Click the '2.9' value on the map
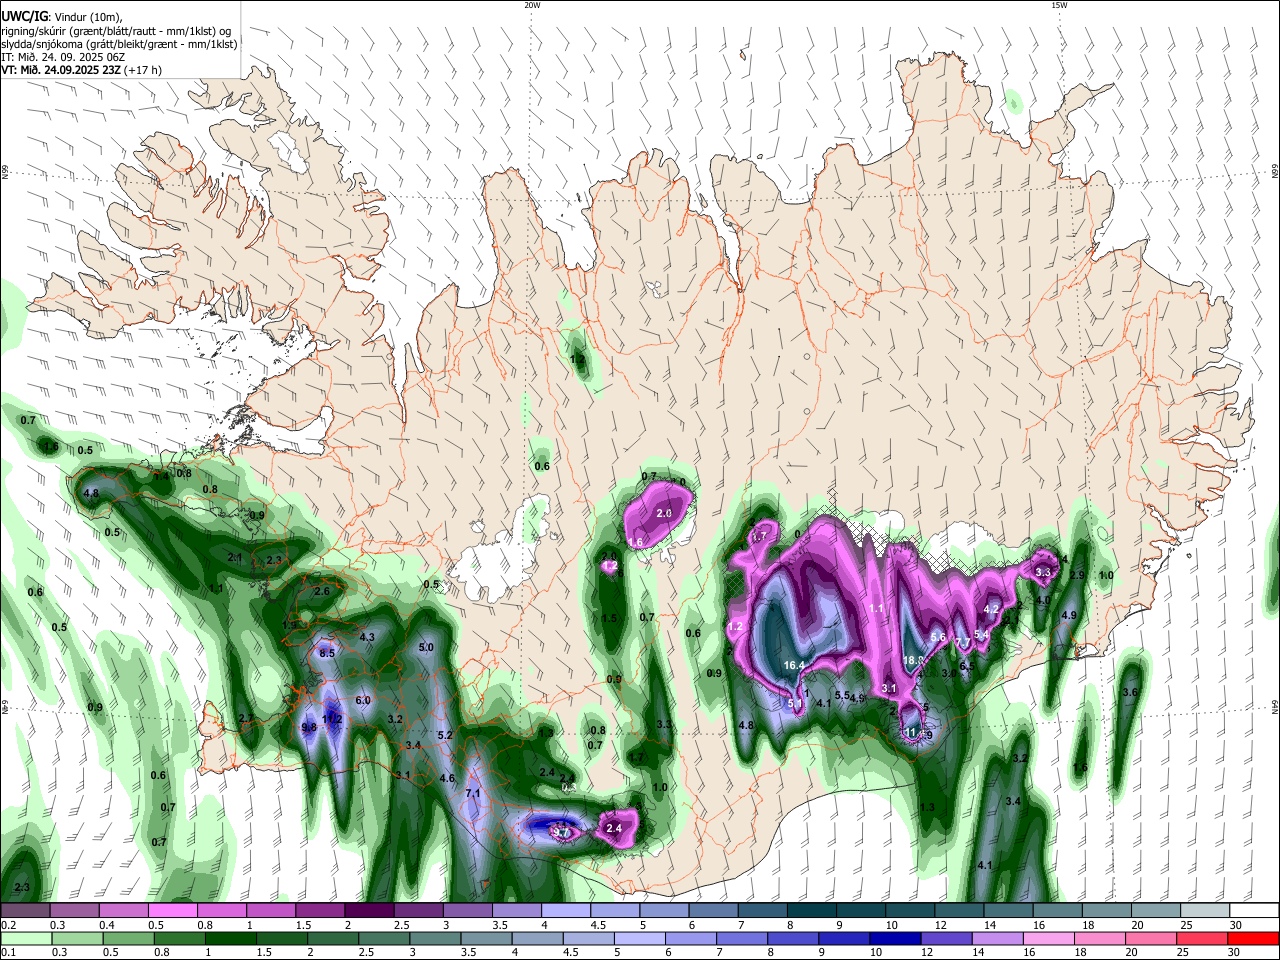This screenshot has width=1280, height=960. pos(1077,575)
